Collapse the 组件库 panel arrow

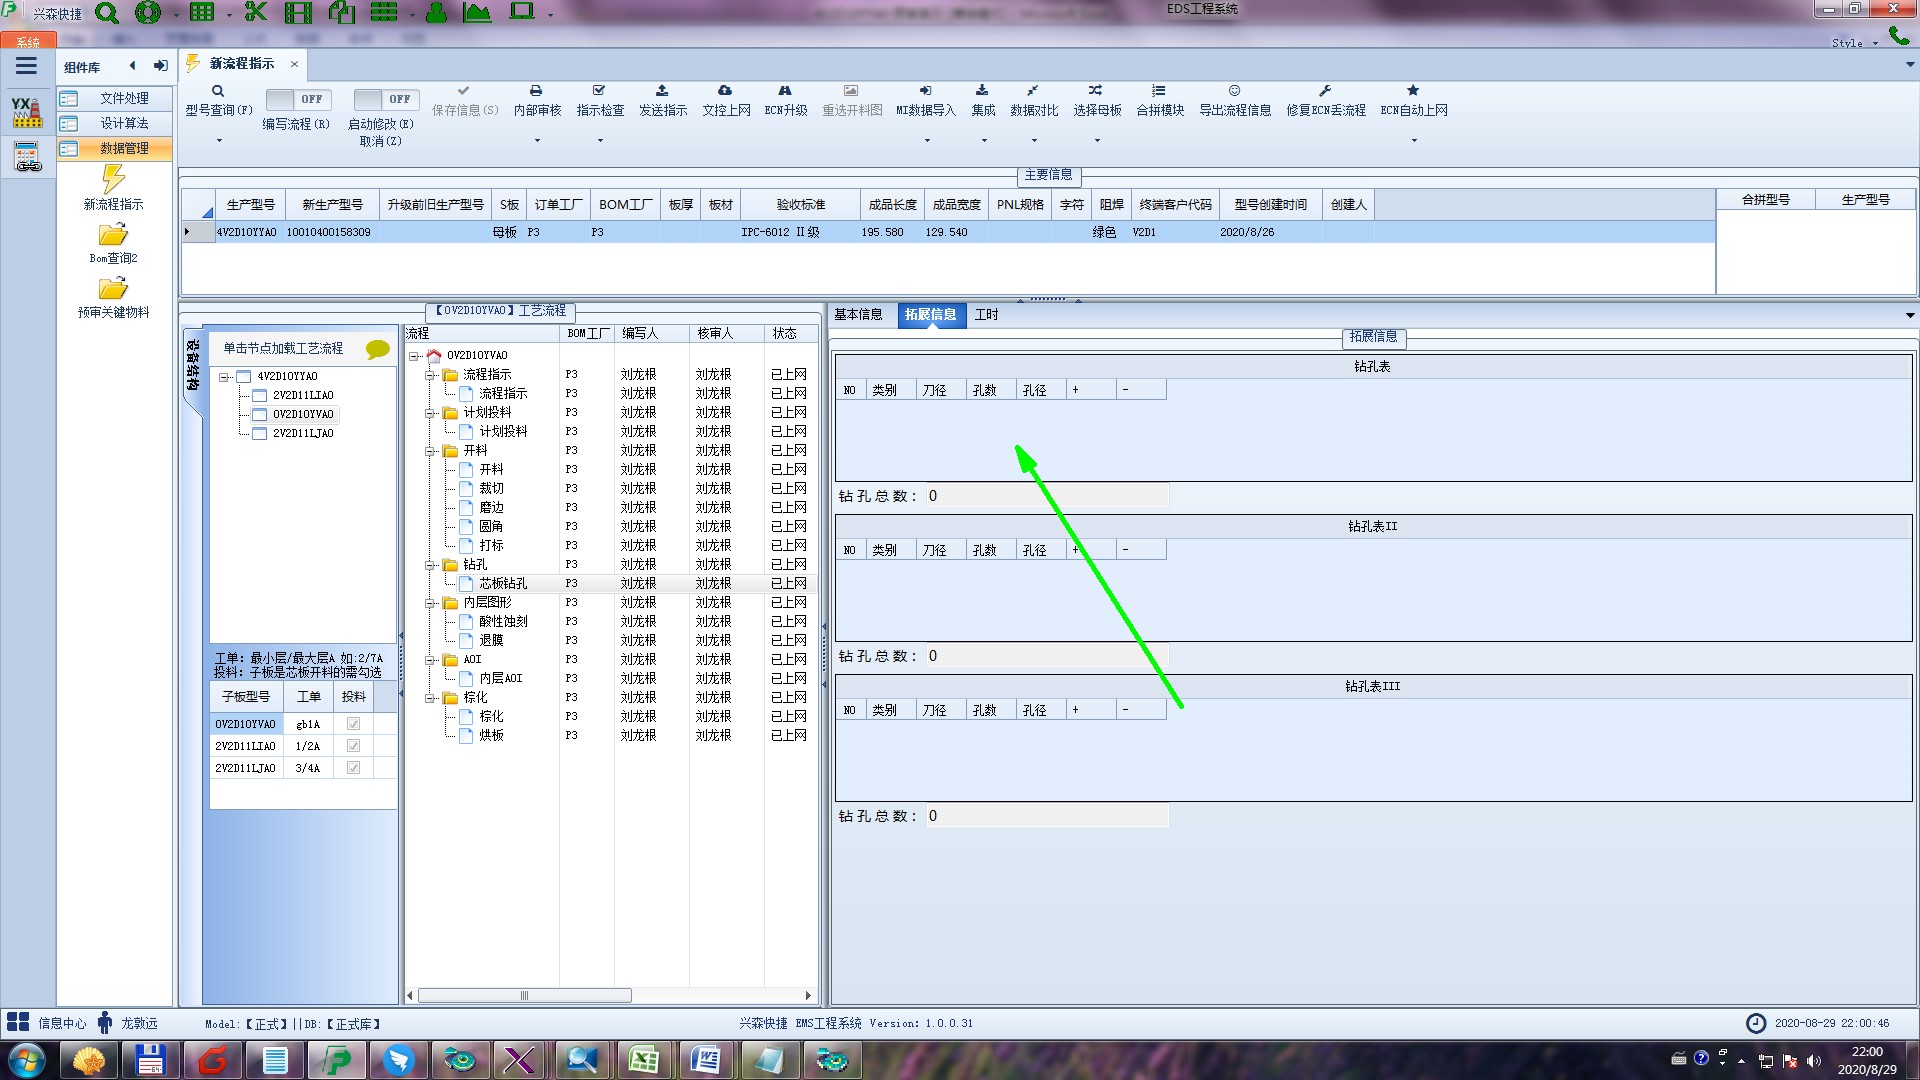click(132, 66)
